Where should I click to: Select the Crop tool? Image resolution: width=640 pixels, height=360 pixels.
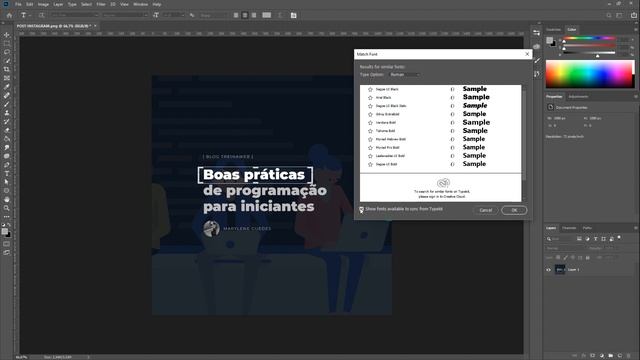point(7,69)
